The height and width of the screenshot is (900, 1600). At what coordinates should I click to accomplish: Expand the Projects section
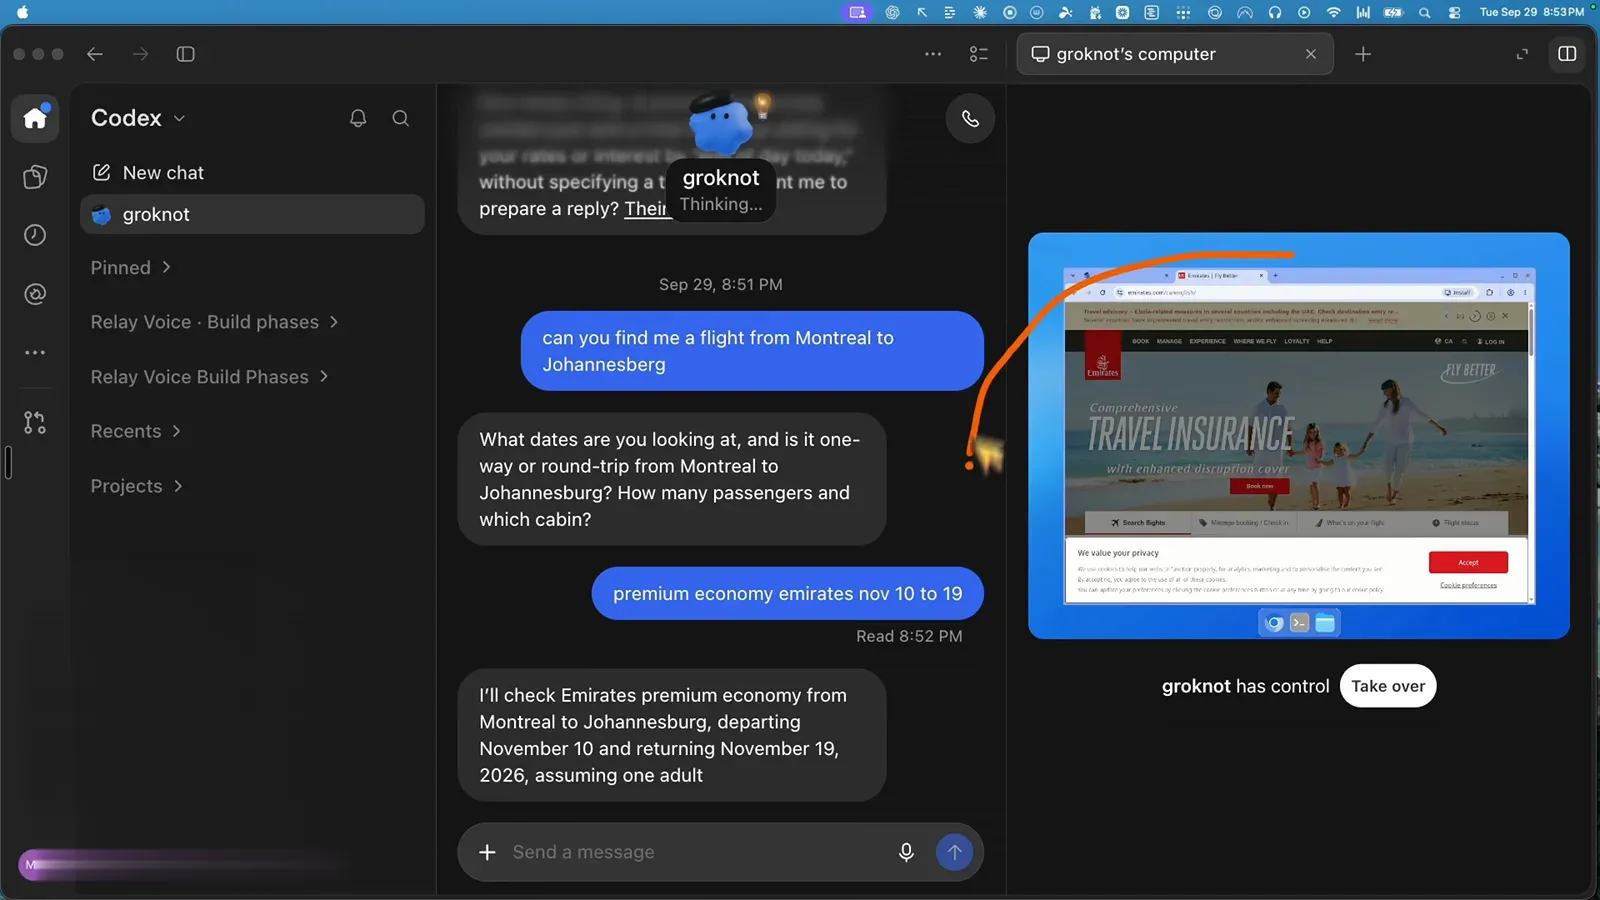[137, 486]
